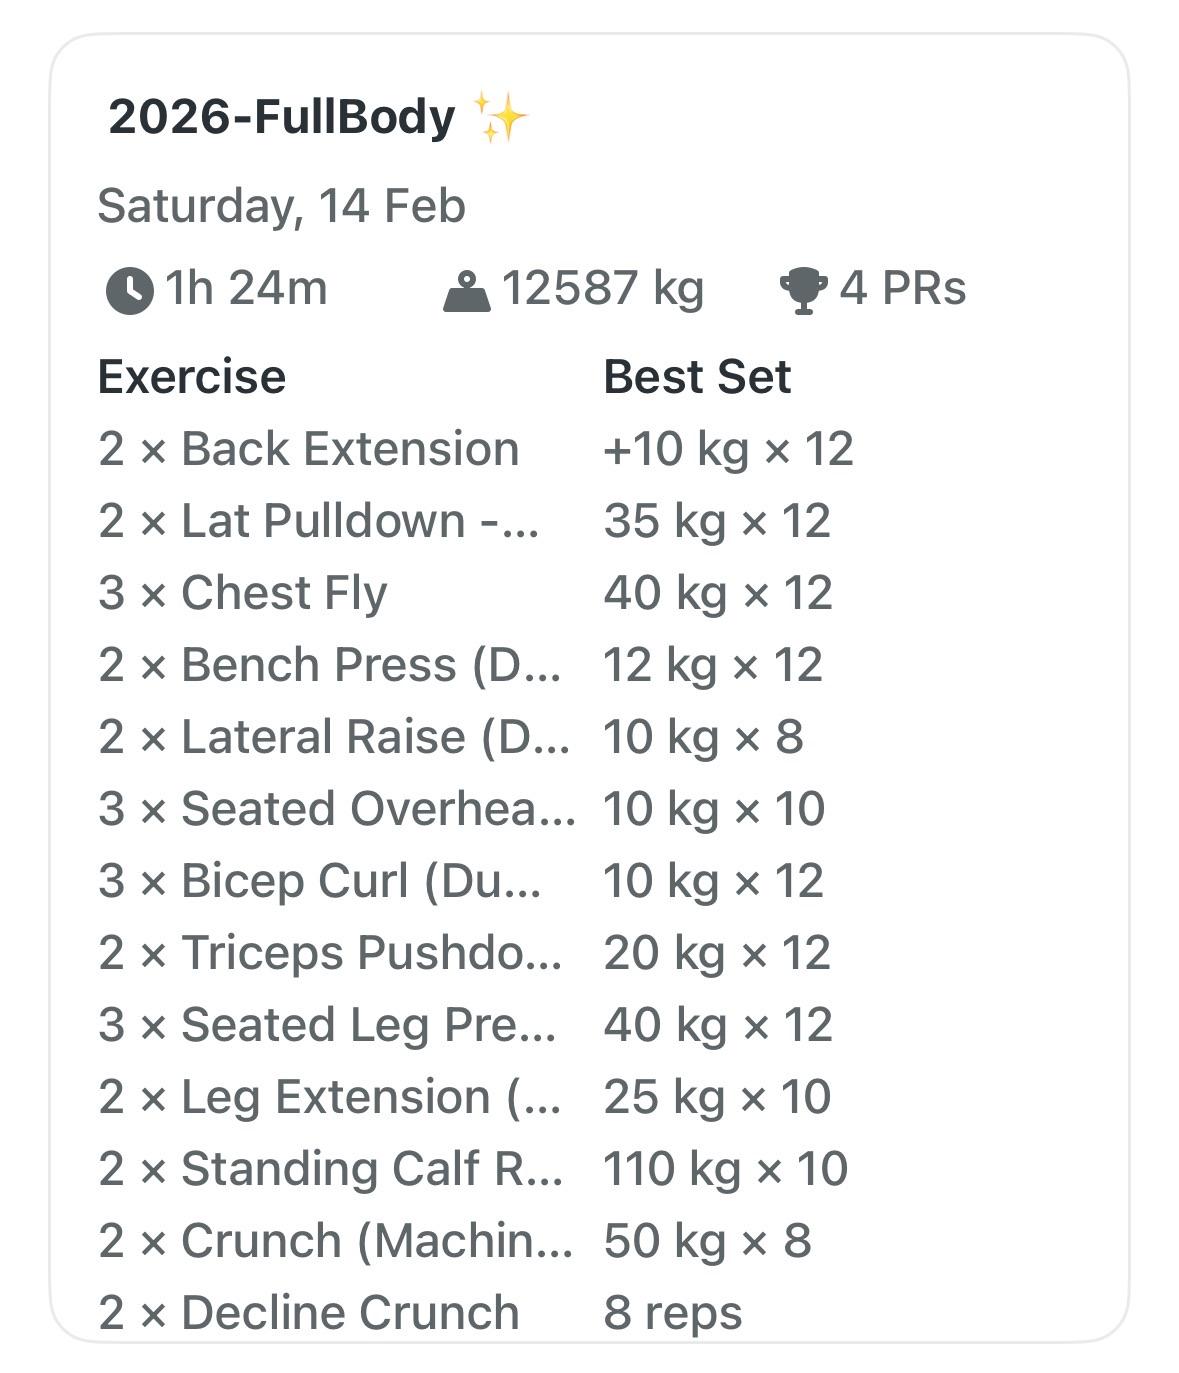Click the weight volume icon

point(466,291)
